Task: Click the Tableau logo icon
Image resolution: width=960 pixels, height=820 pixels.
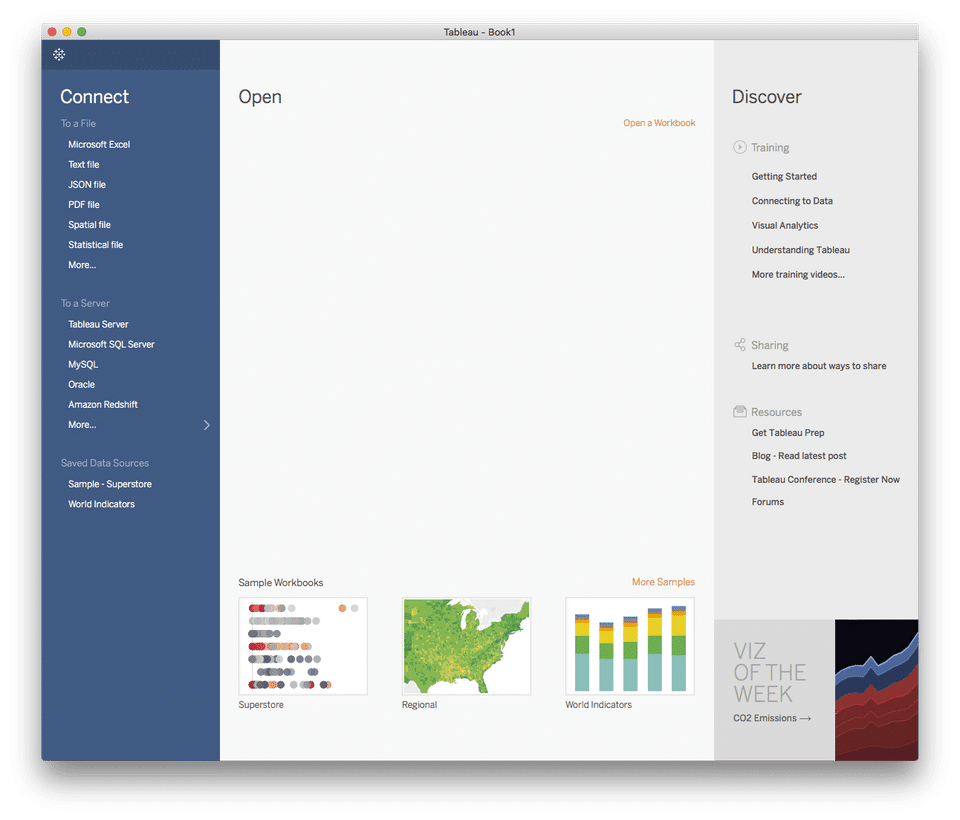Action: pyautogui.click(x=59, y=55)
